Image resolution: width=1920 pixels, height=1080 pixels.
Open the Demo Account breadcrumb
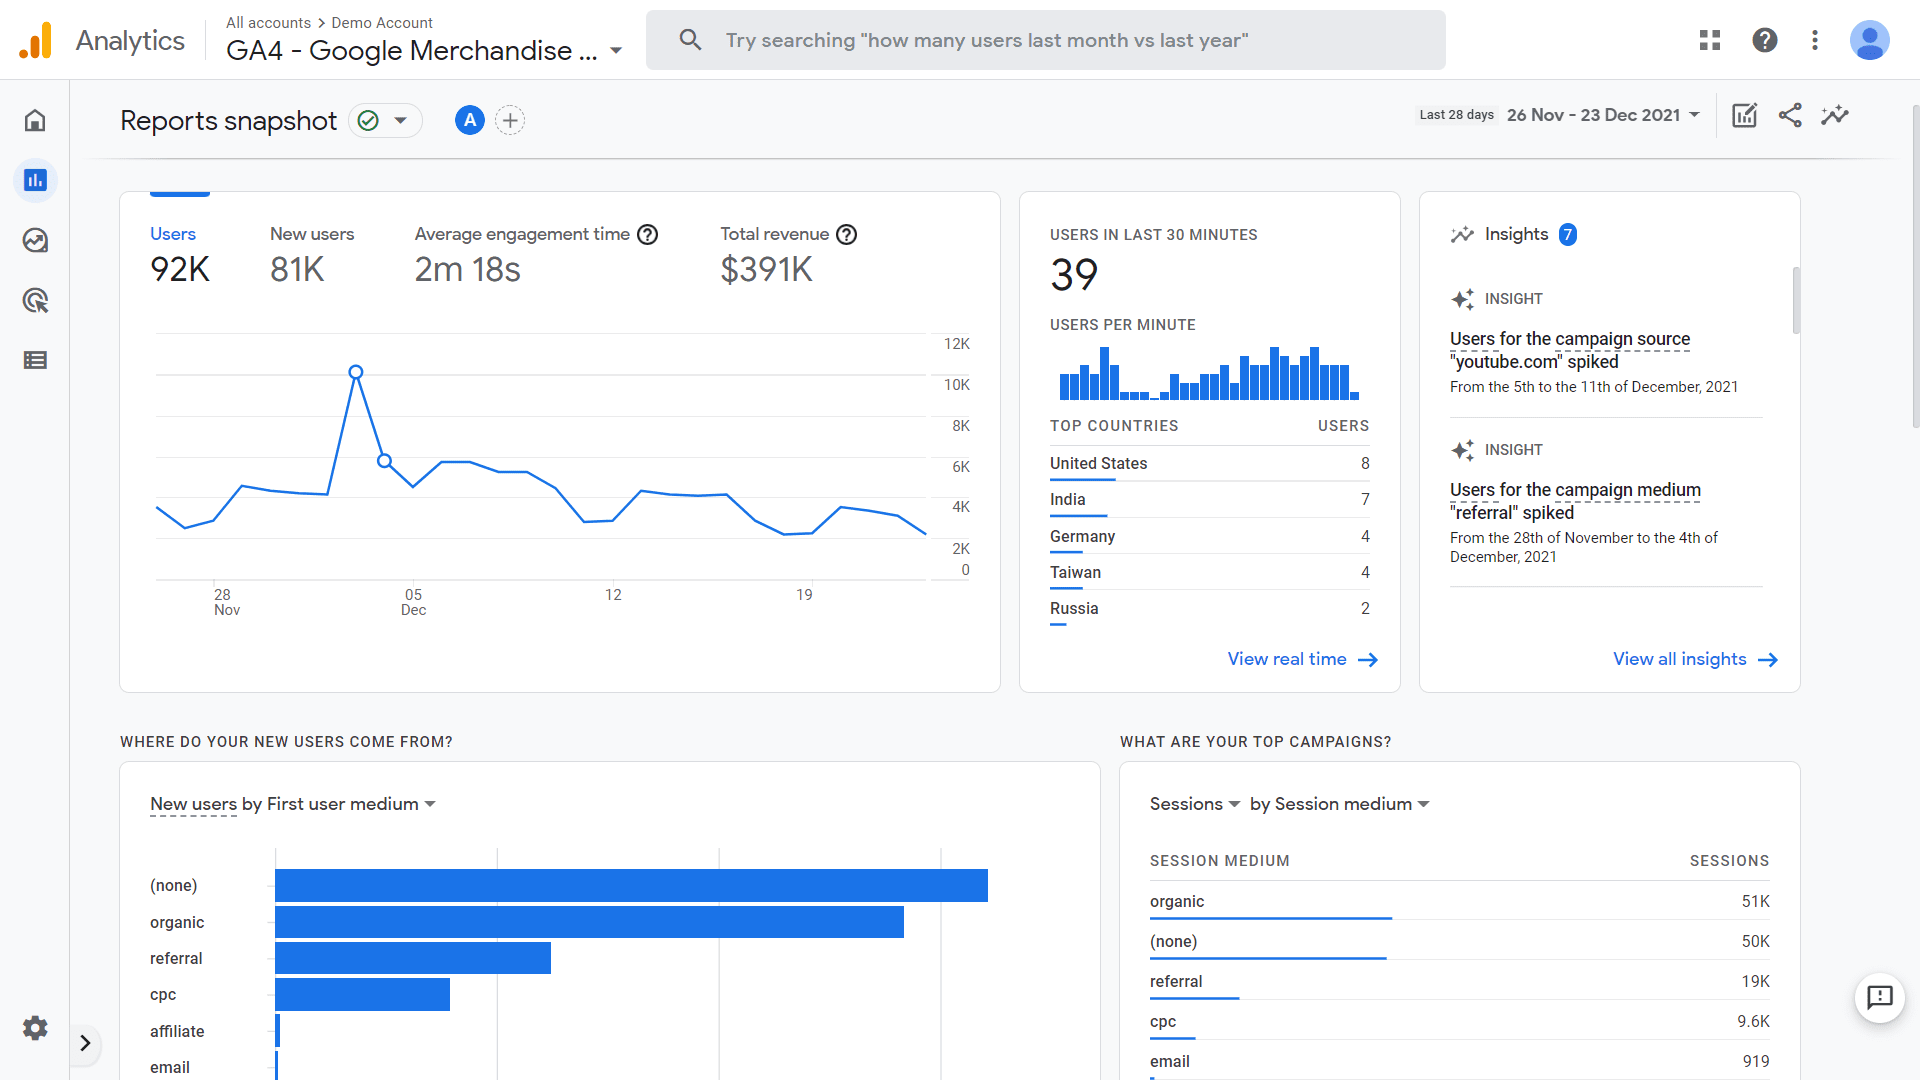tap(382, 22)
